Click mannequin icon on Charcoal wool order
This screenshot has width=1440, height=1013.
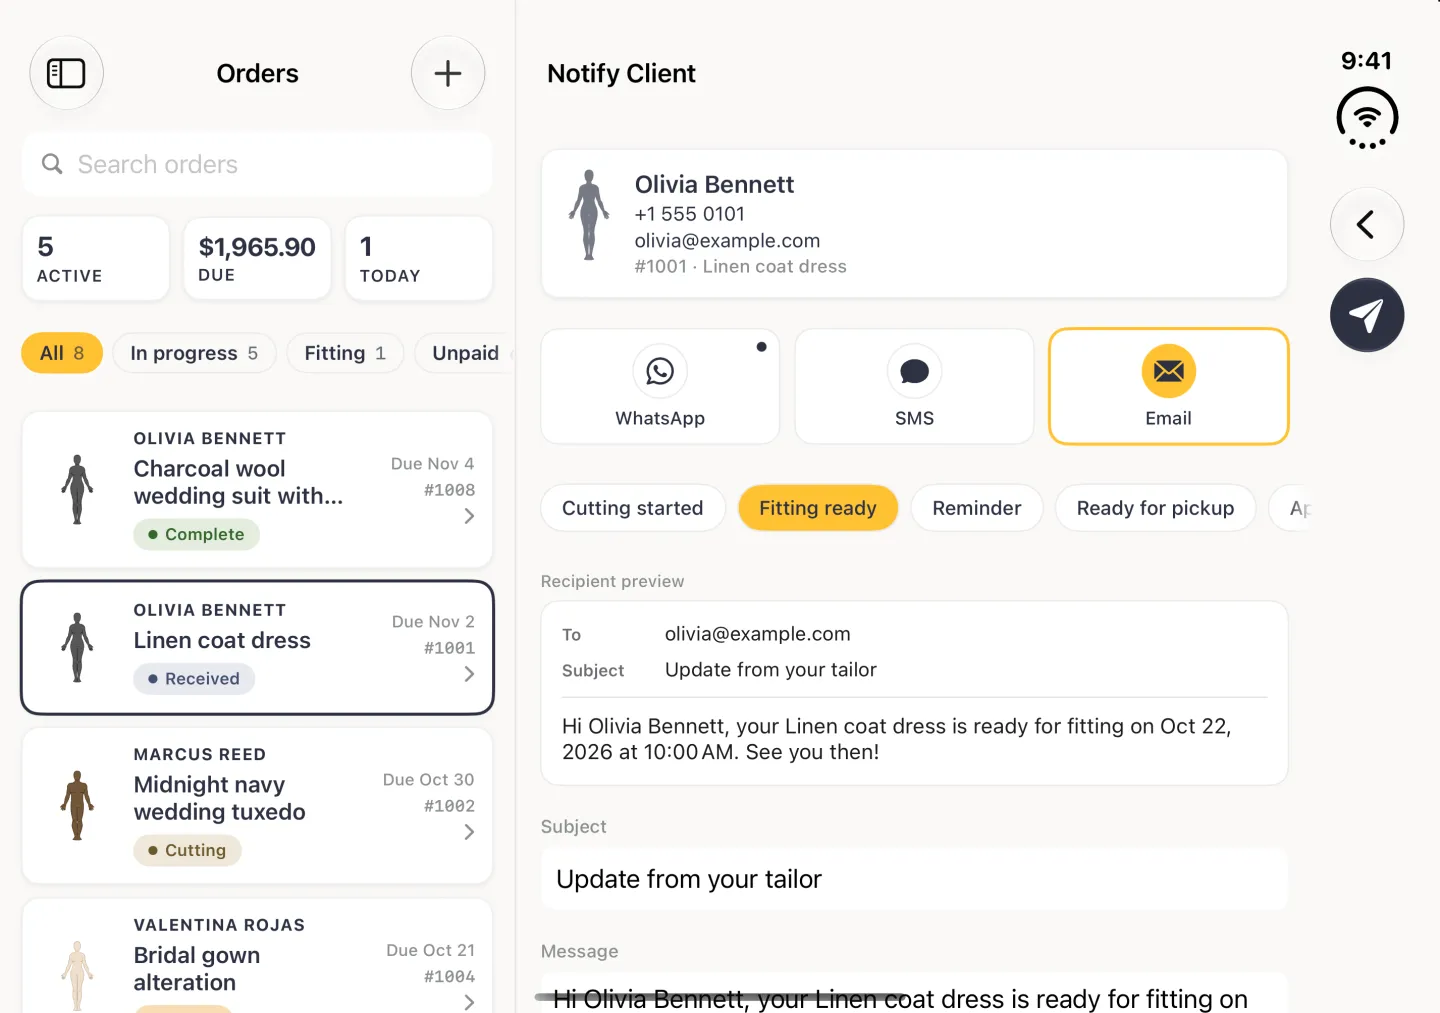[77, 489]
